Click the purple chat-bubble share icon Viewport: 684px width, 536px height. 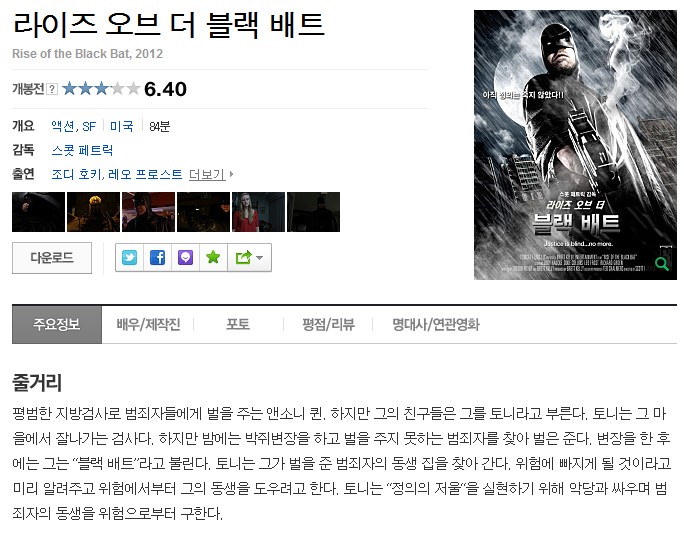[x=185, y=258]
